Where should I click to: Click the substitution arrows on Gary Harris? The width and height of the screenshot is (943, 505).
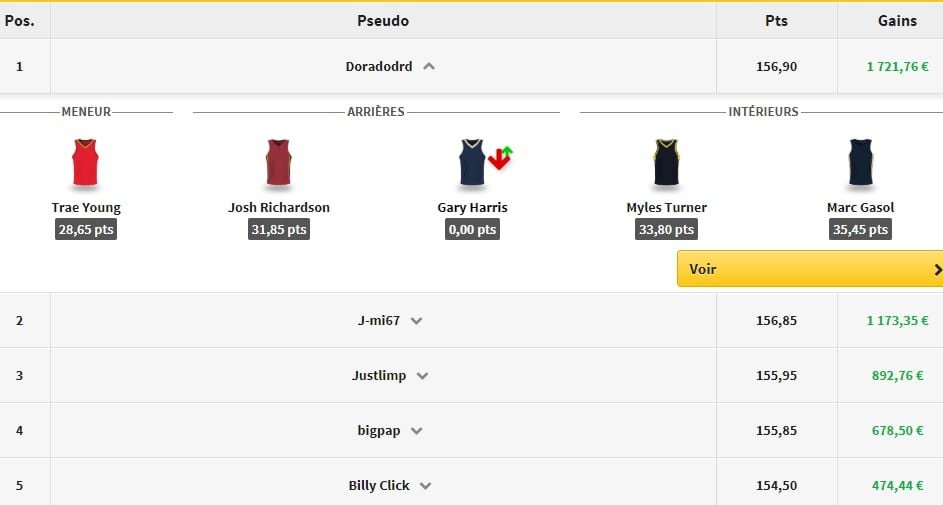tap(500, 157)
